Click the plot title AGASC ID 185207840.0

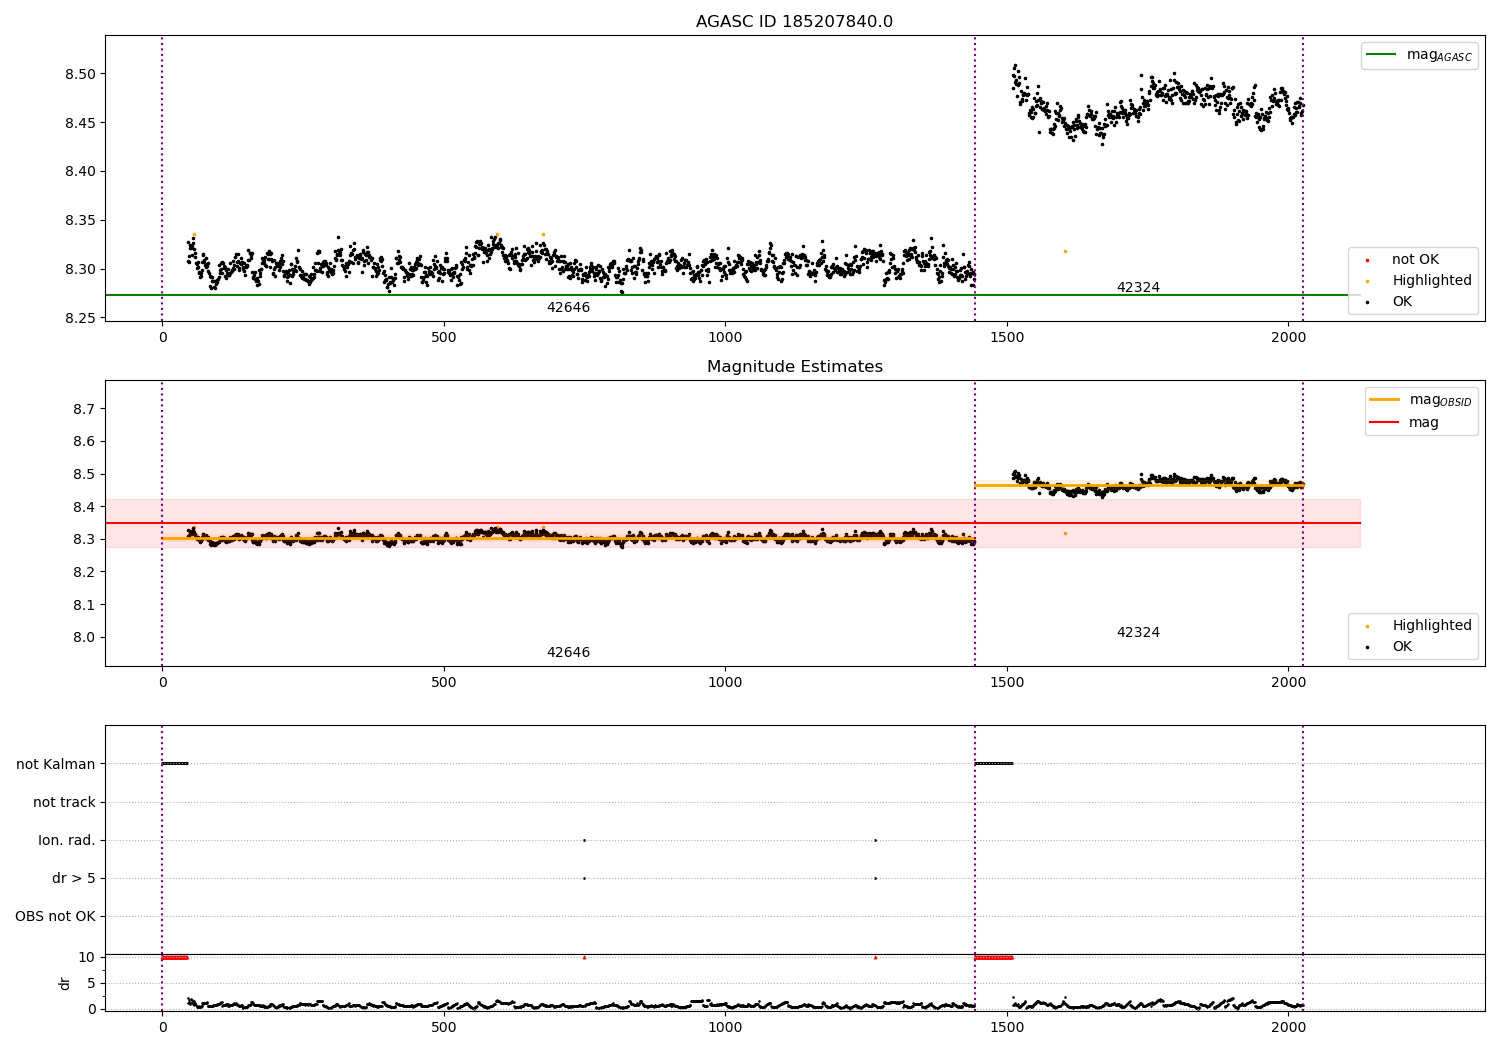click(794, 22)
